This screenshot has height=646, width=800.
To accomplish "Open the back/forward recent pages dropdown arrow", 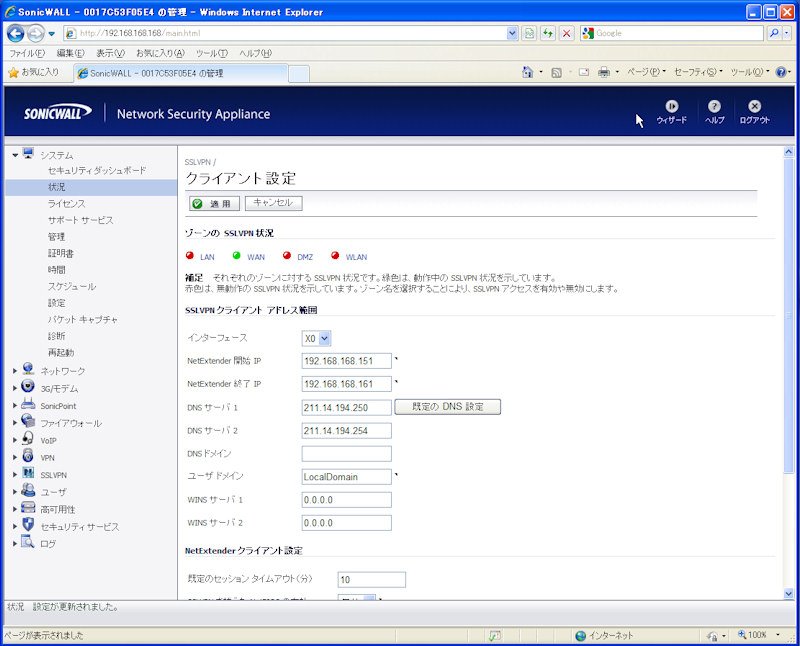I will tap(52, 34).
